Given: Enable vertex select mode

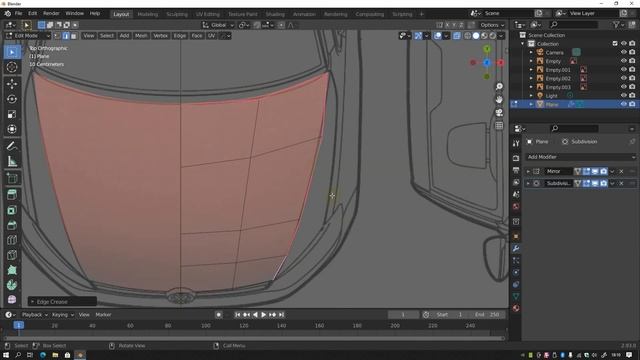Looking at the screenshot, I should [x=58, y=36].
